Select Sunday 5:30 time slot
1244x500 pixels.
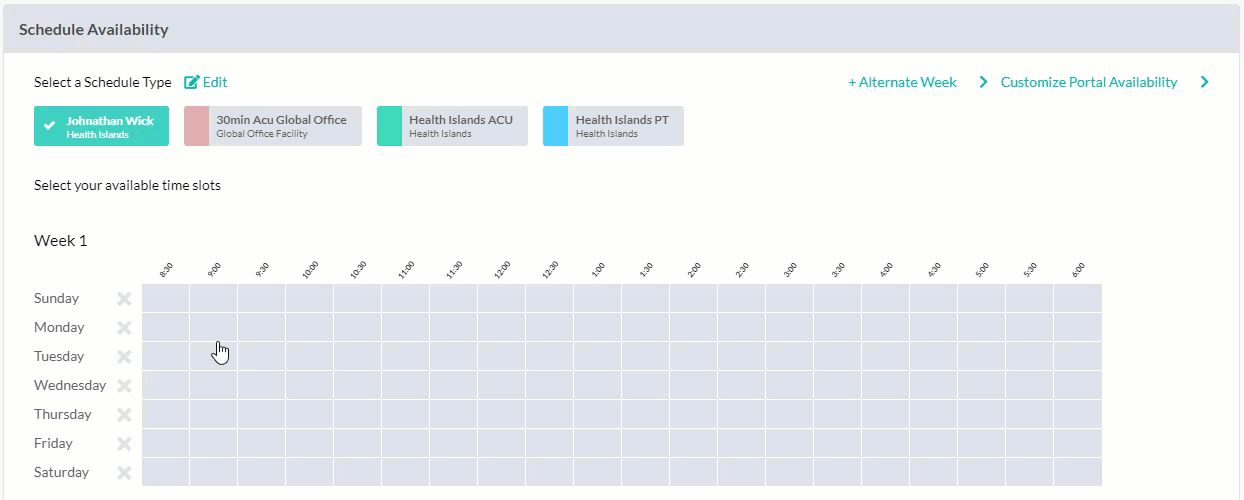(1030, 298)
